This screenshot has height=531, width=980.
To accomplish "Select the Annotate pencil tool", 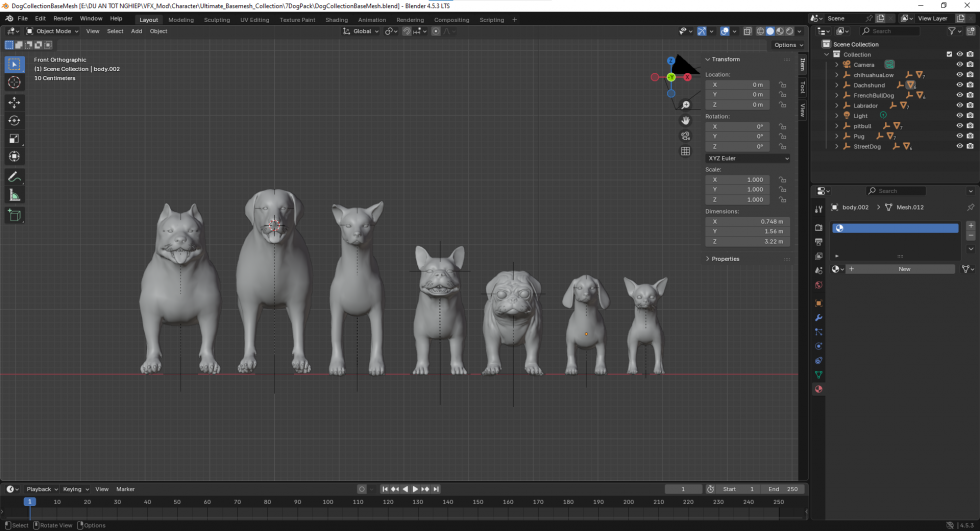I will (14, 177).
